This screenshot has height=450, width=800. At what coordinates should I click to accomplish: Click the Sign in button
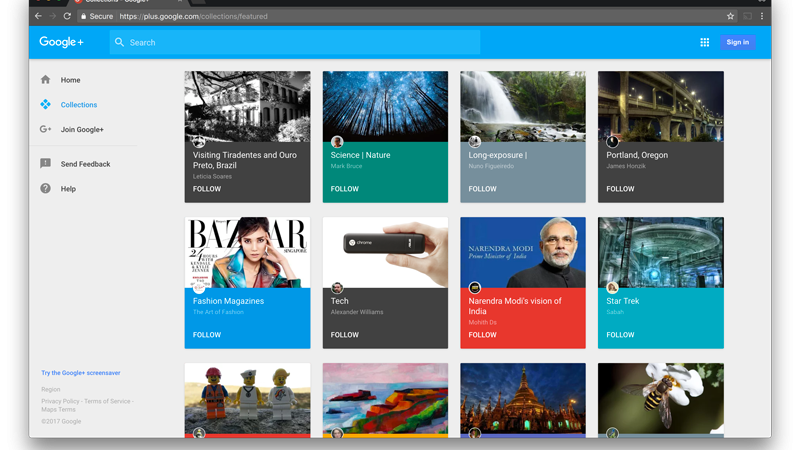[738, 42]
